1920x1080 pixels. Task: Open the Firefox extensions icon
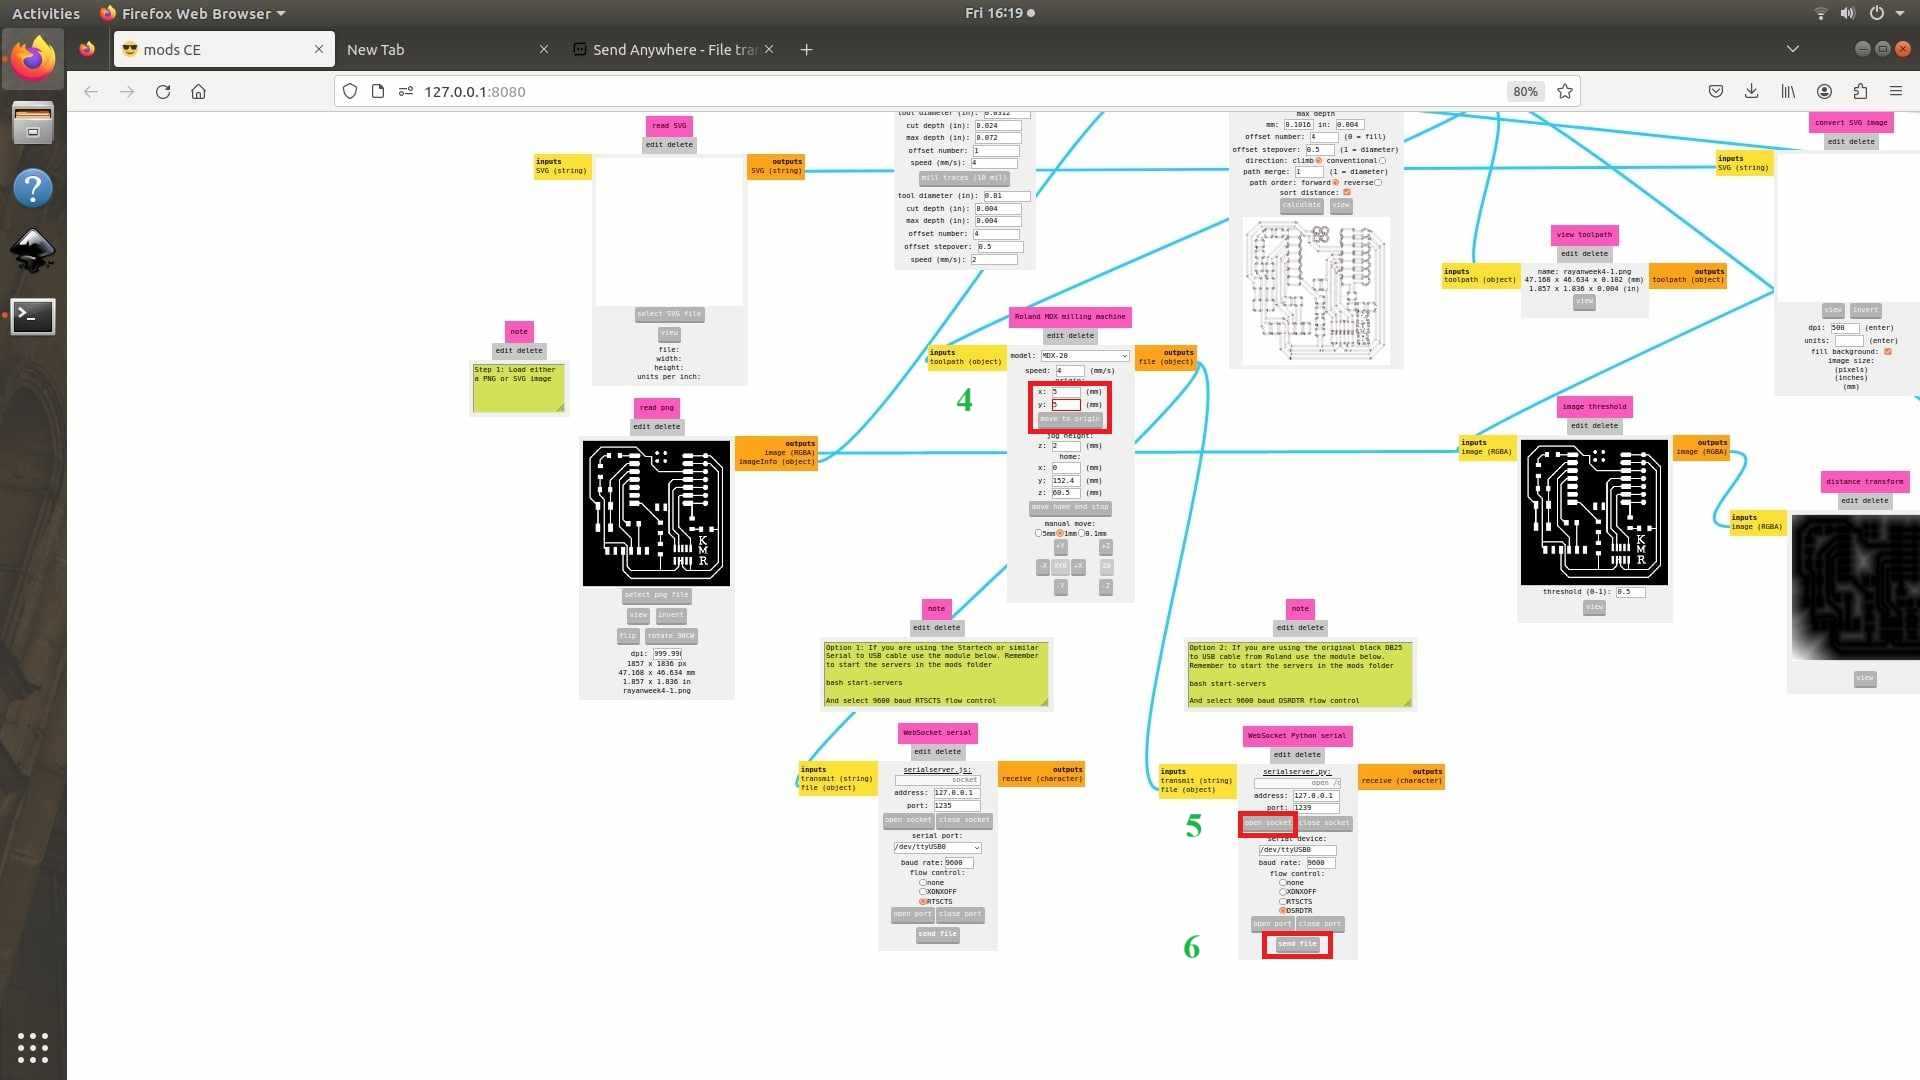click(1860, 91)
